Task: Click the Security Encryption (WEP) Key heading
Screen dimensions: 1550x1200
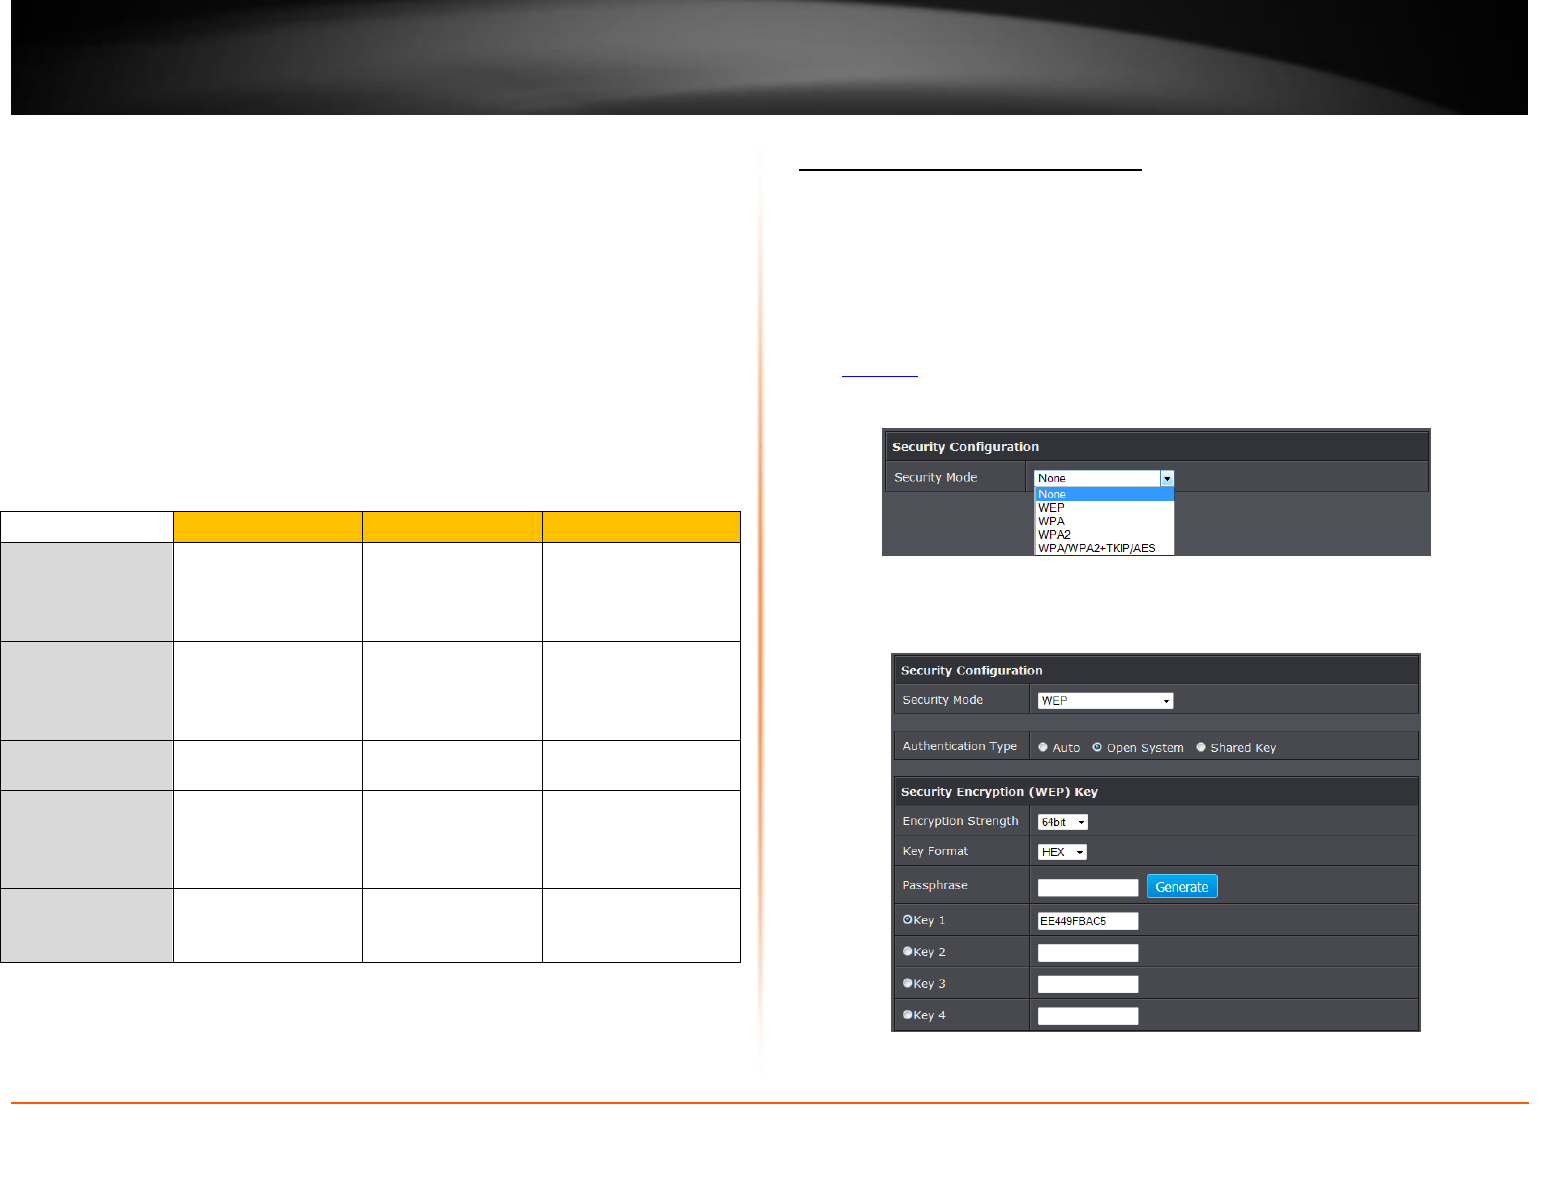Action: click(x=999, y=792)
